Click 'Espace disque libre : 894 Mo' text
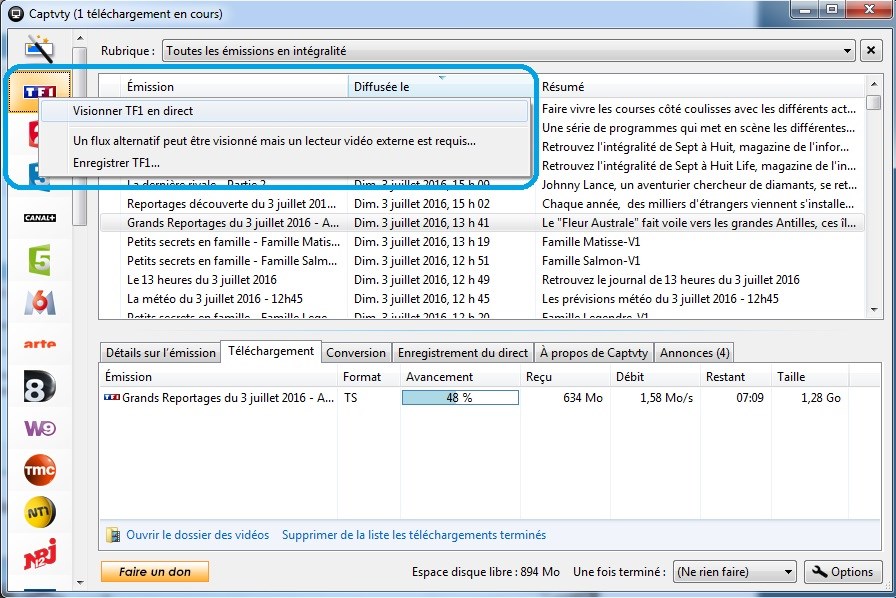Viewport: 896px width, 598px height. click(x=486, y=572)
